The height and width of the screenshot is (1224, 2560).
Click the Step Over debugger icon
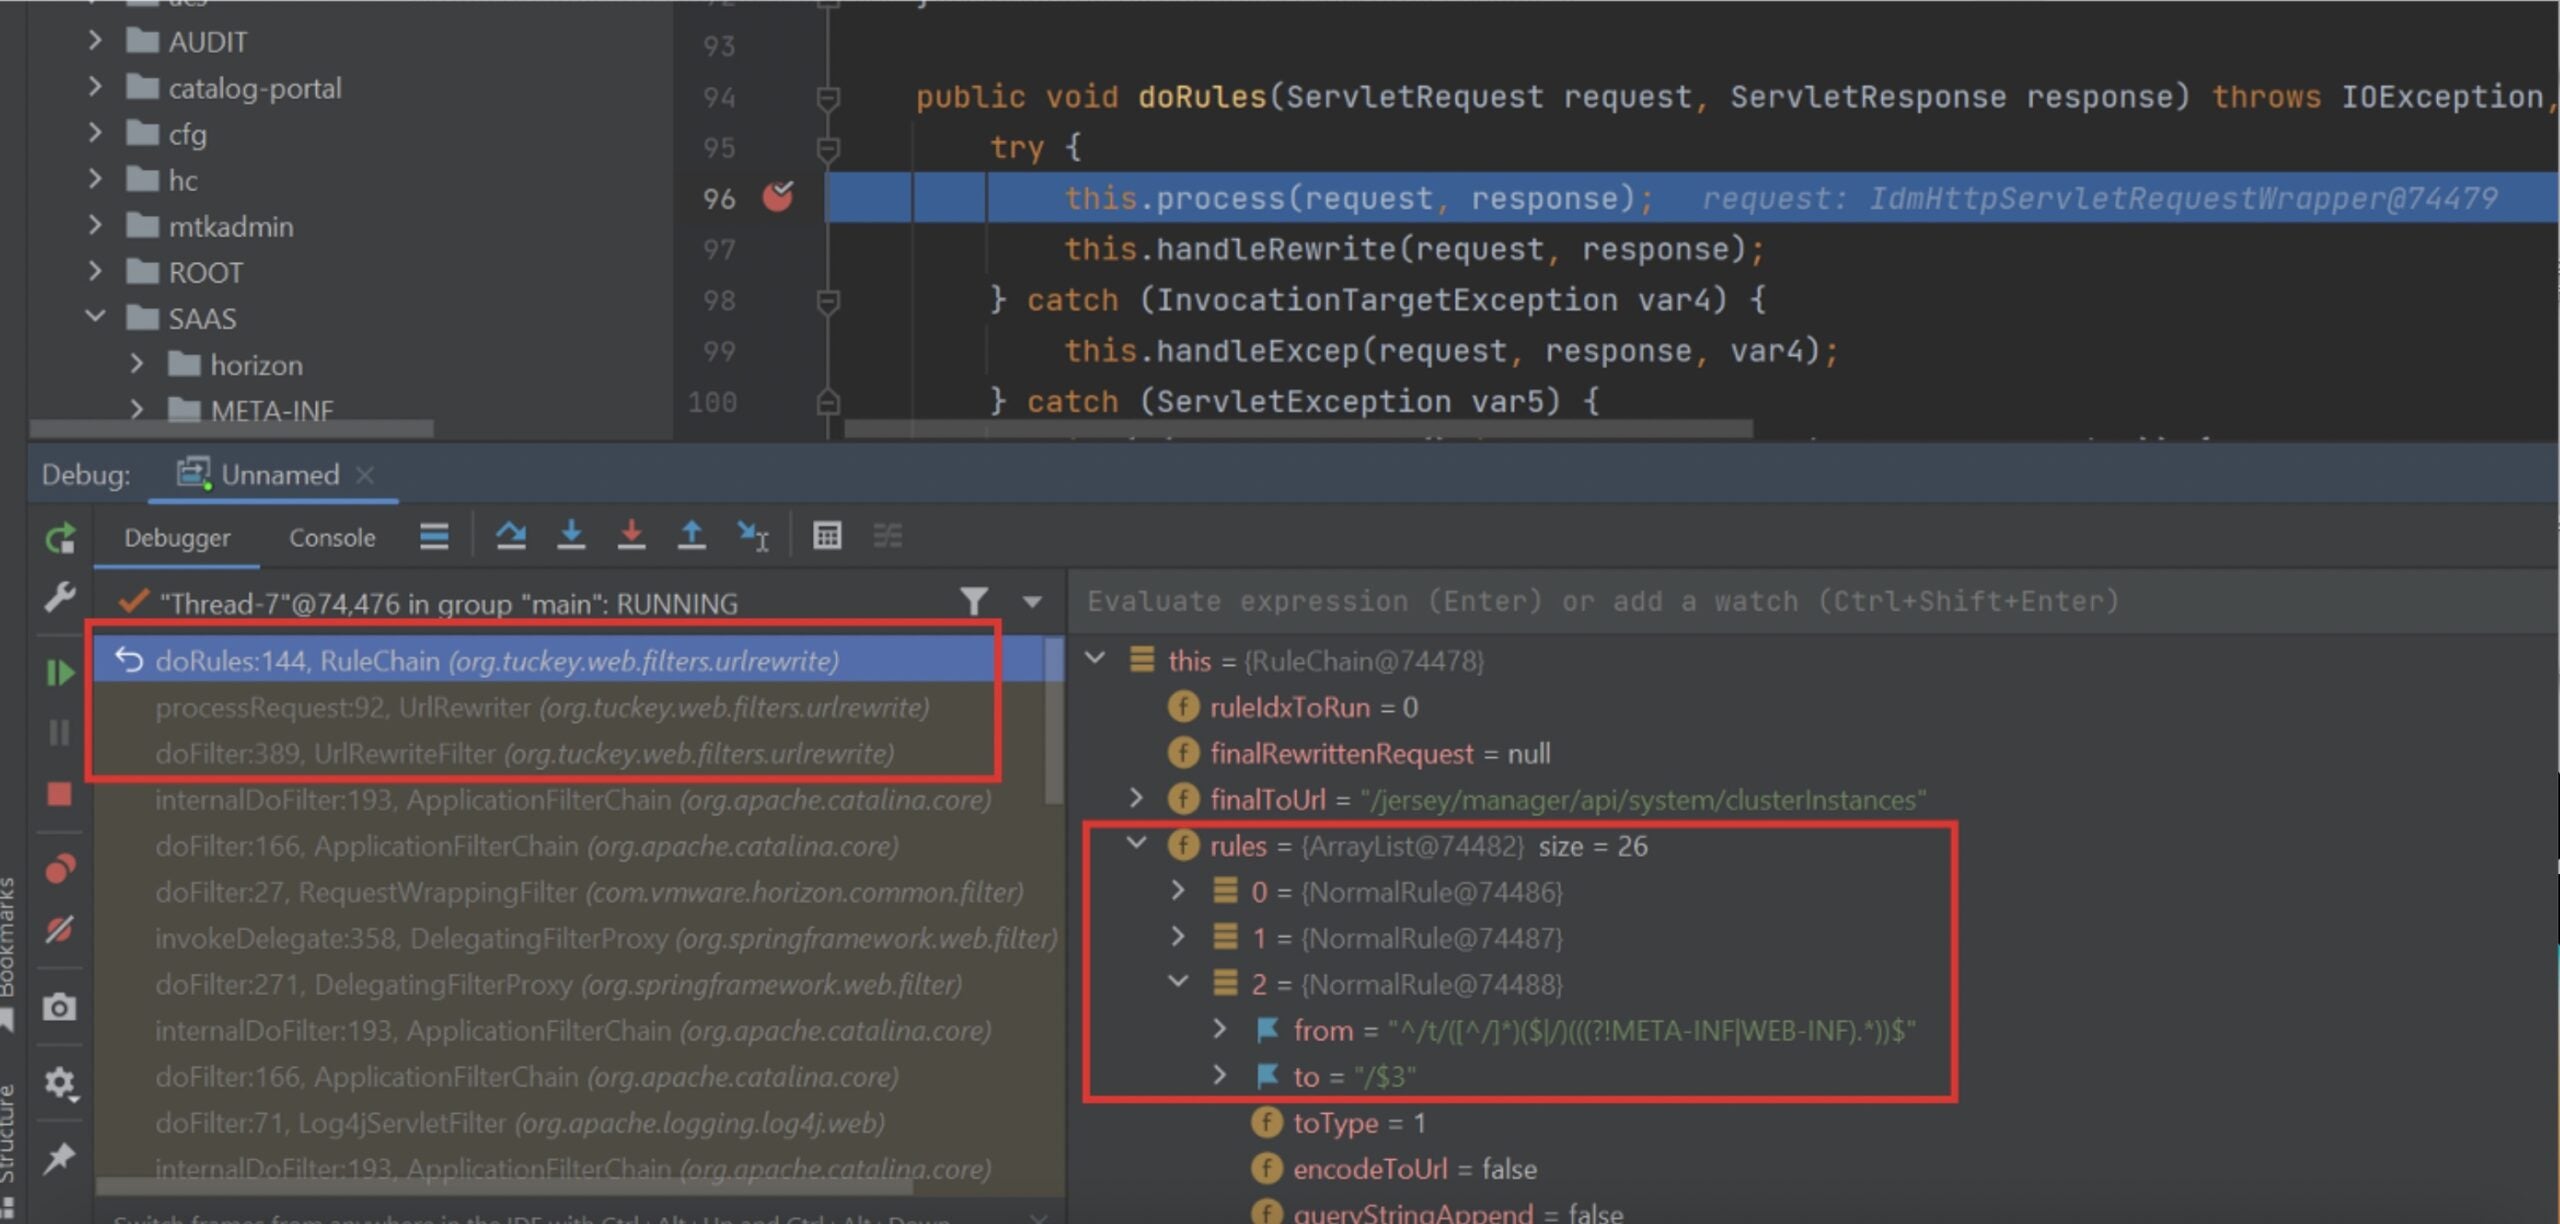511,536
